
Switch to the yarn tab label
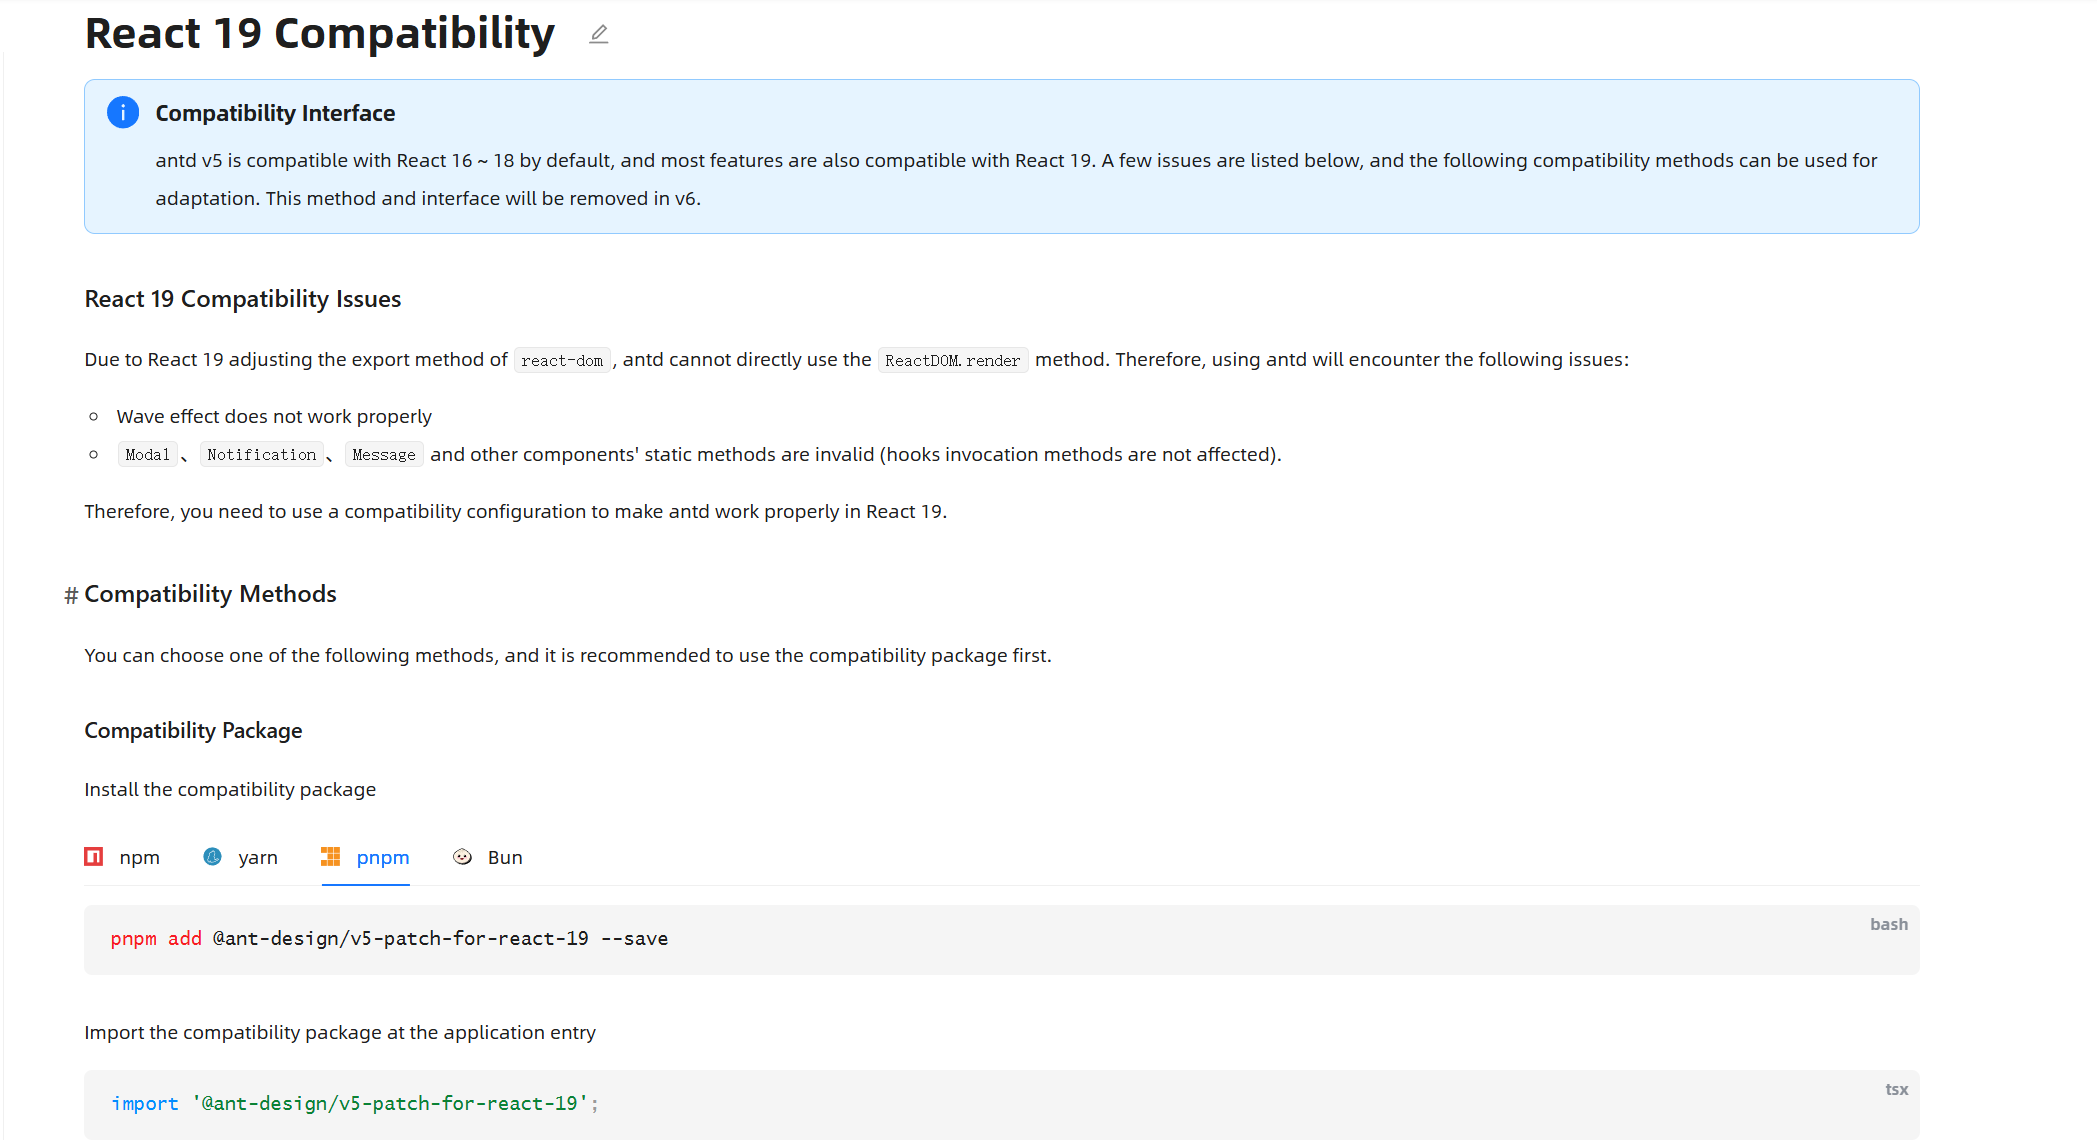257,858
